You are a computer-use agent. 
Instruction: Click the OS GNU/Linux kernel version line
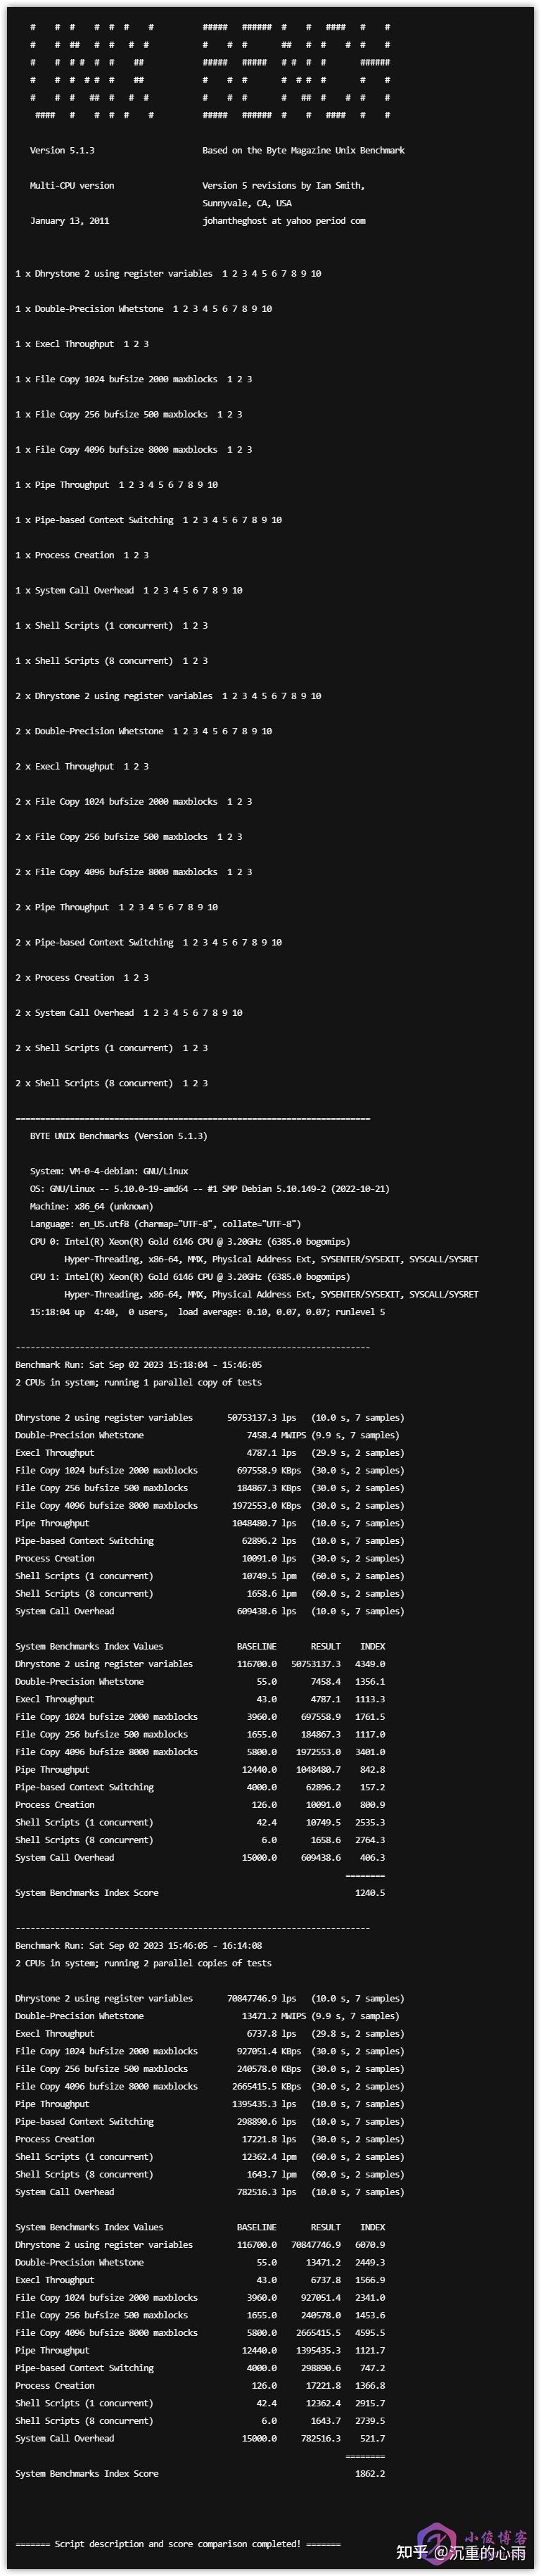pyautogui.click(x=209, y=1189)
